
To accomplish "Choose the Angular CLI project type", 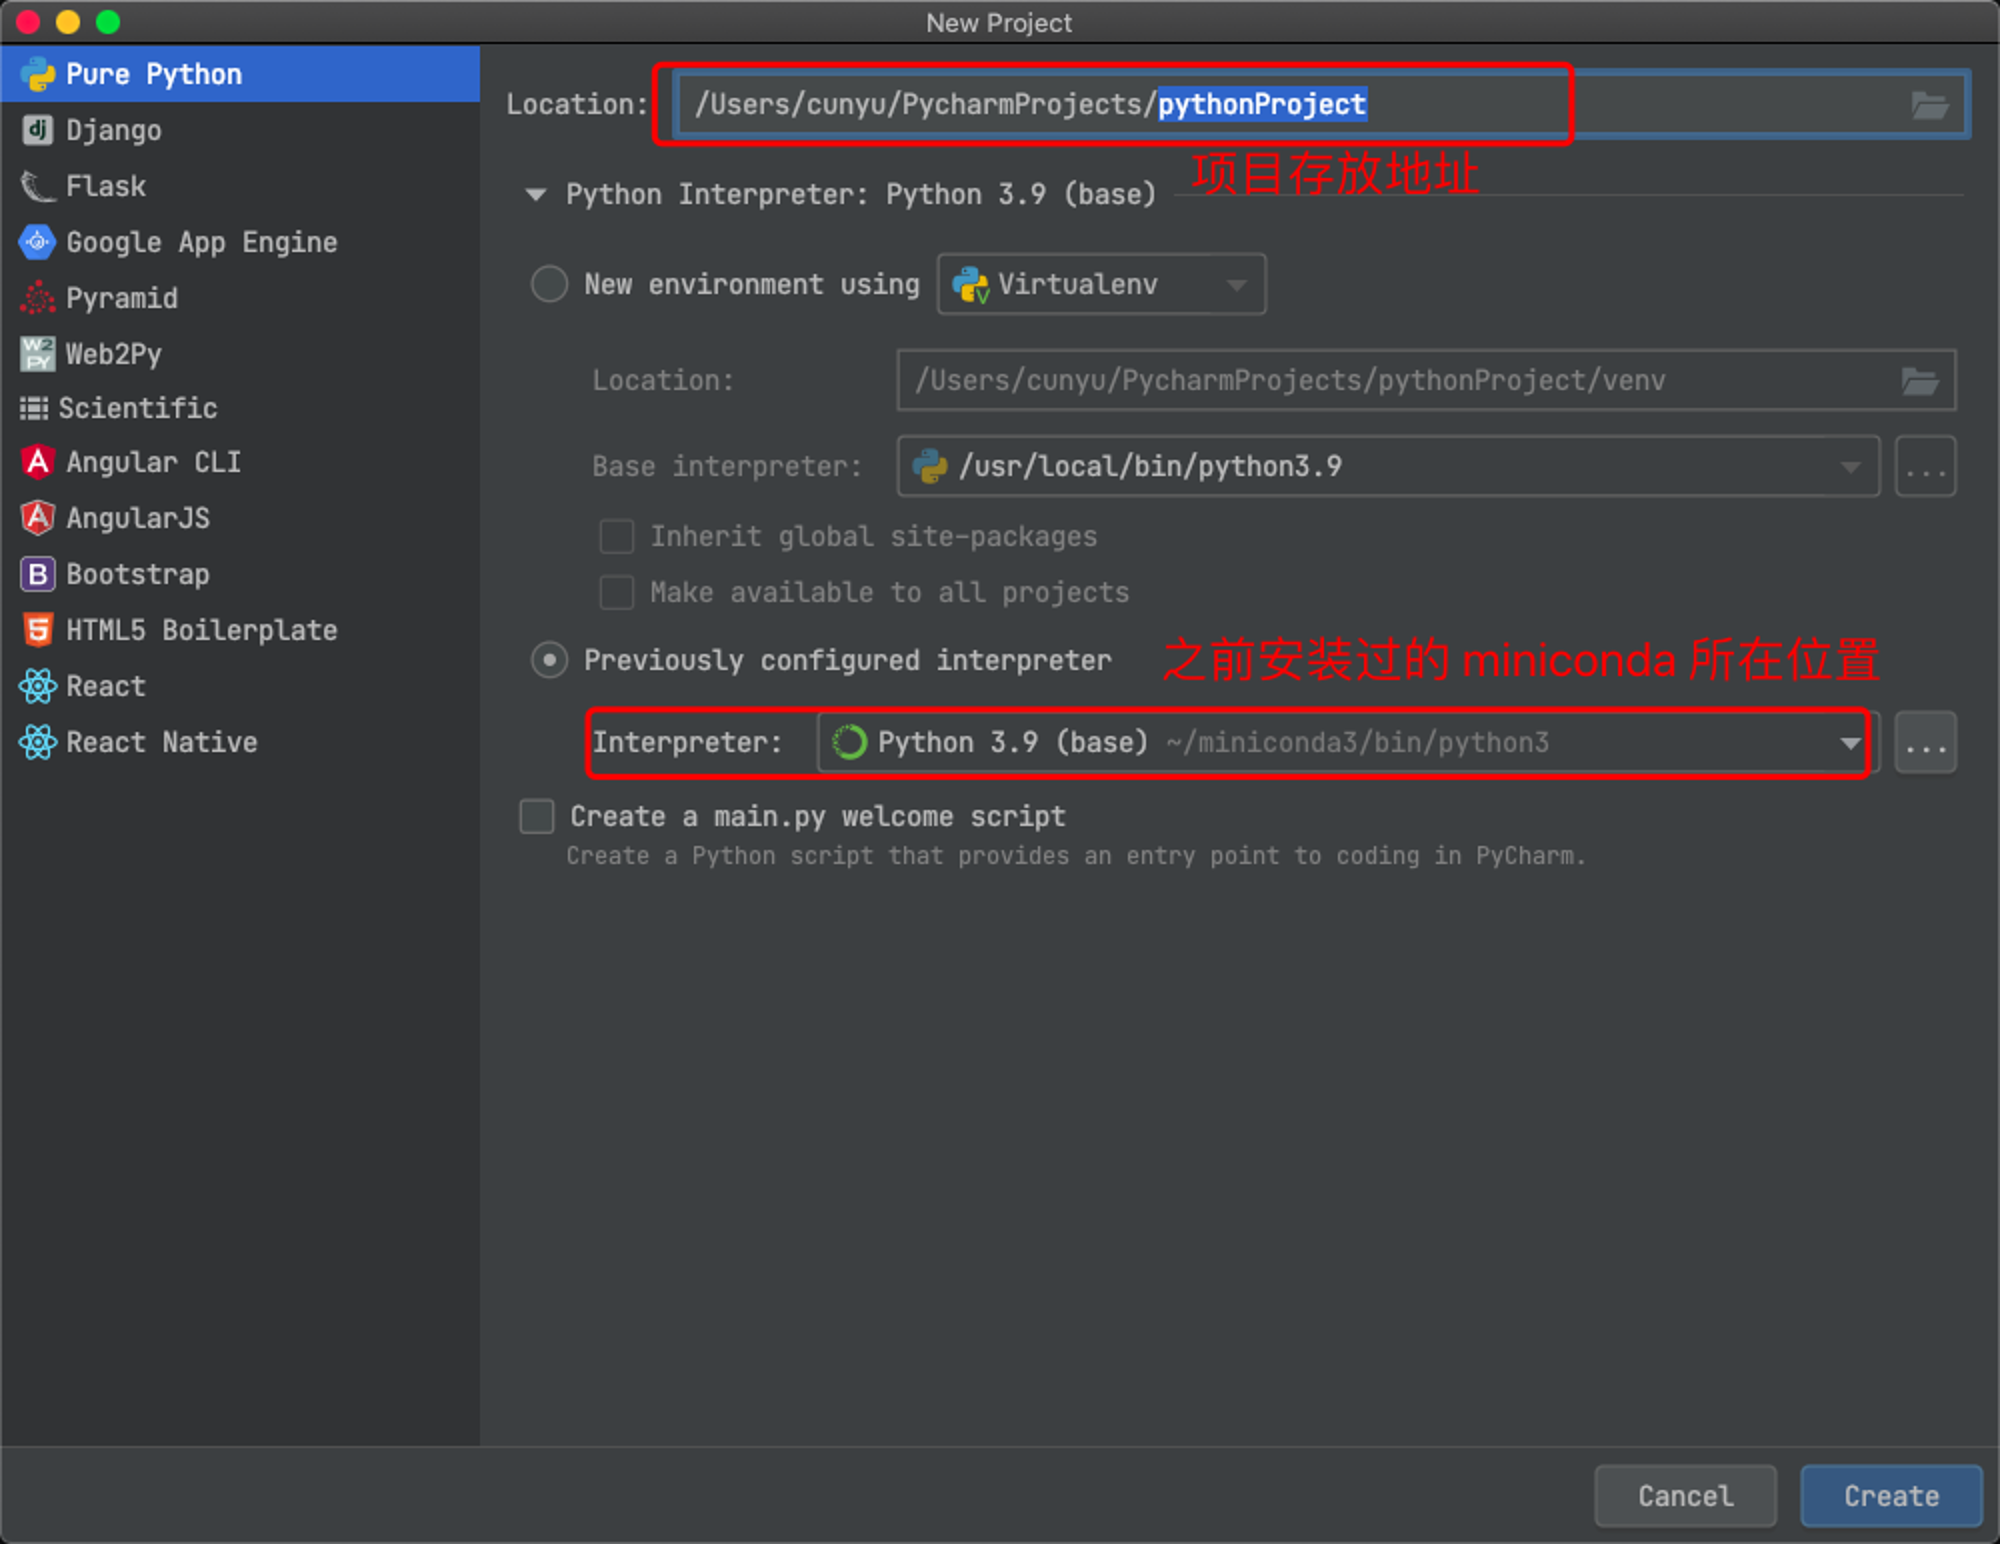I will click(240, 462).
